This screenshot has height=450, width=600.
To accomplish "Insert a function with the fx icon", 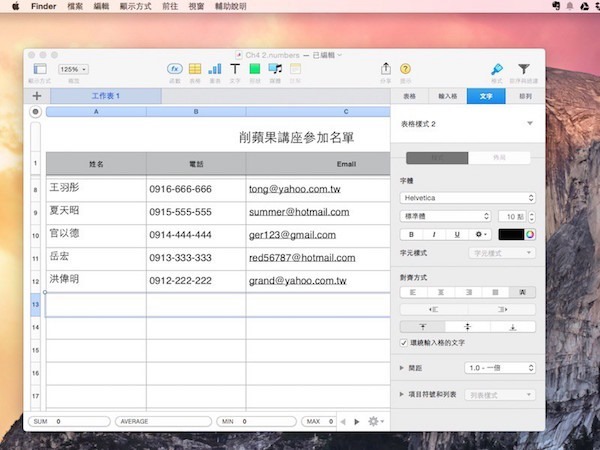I will 175,69.
